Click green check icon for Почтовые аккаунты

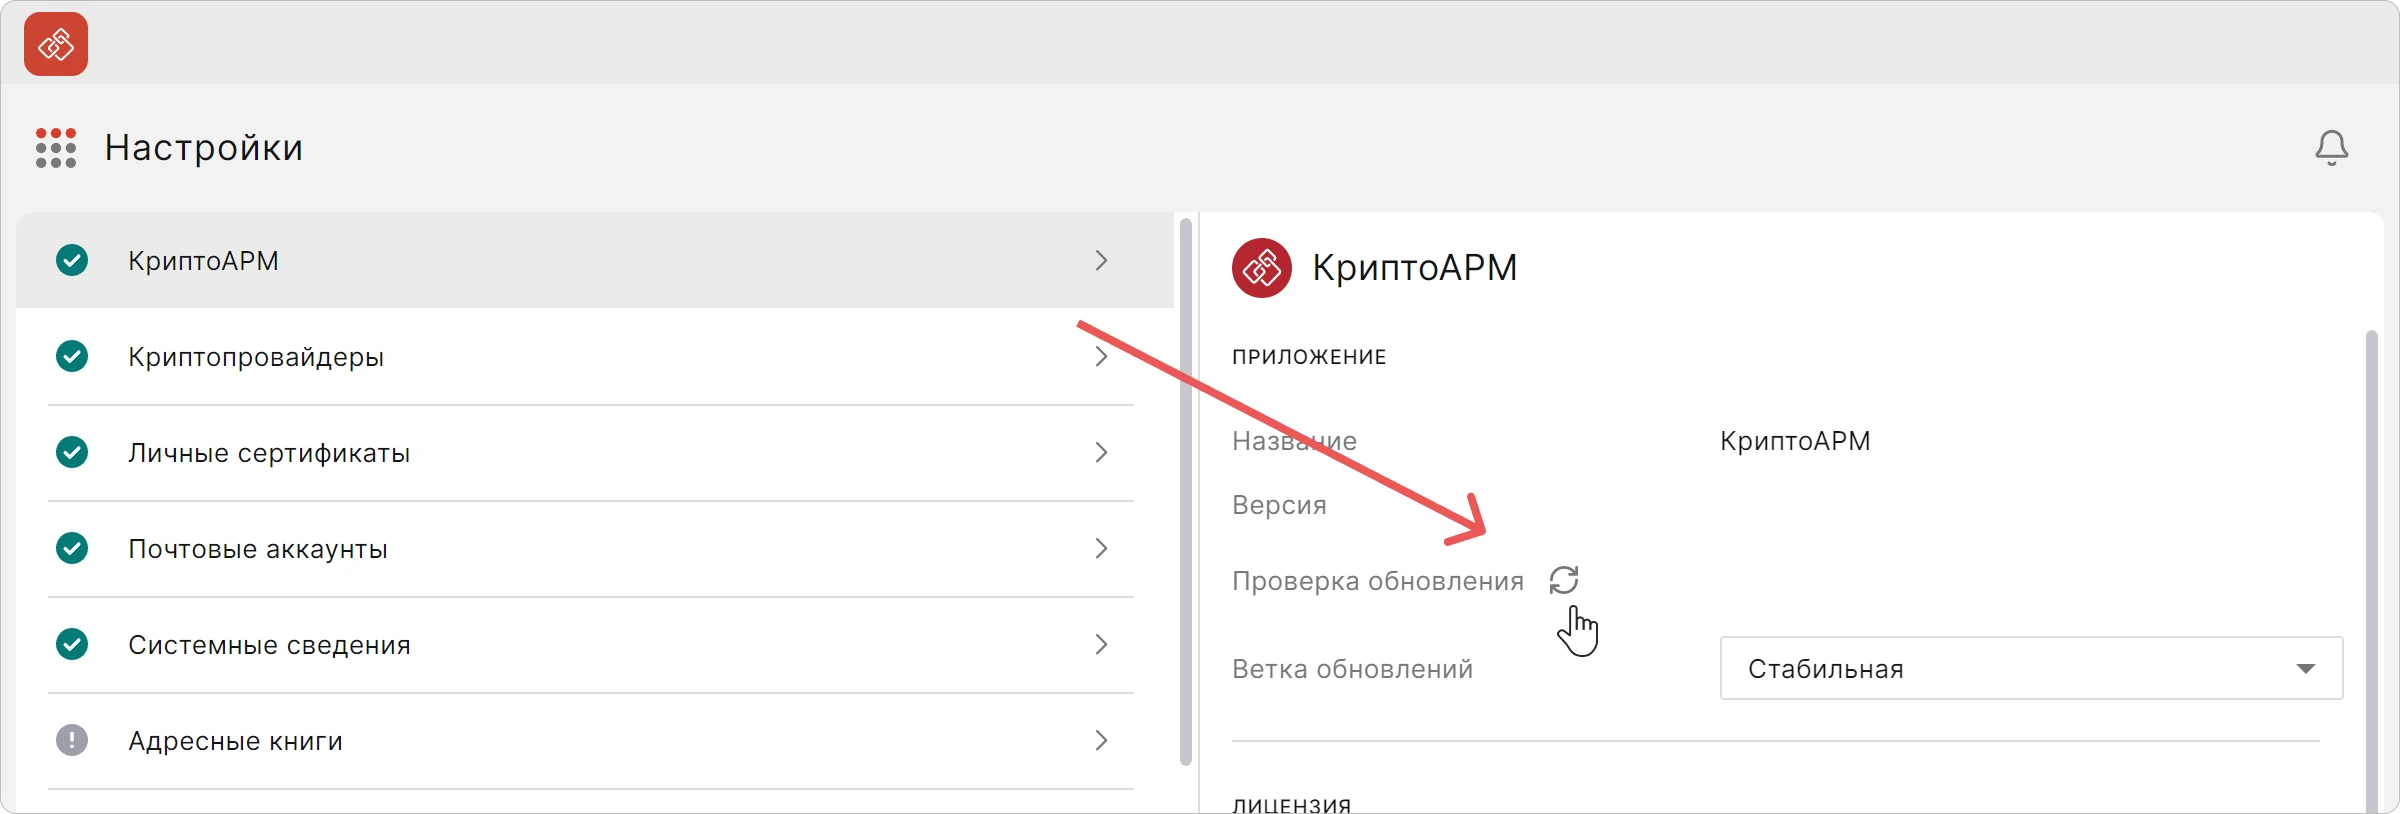[x=72, y=548]
